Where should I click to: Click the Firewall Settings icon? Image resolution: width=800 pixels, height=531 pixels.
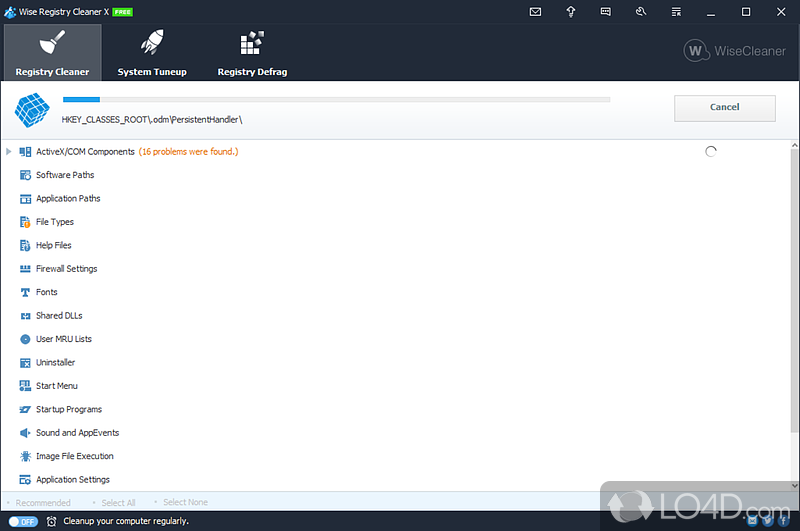click(x=25, y=269)
